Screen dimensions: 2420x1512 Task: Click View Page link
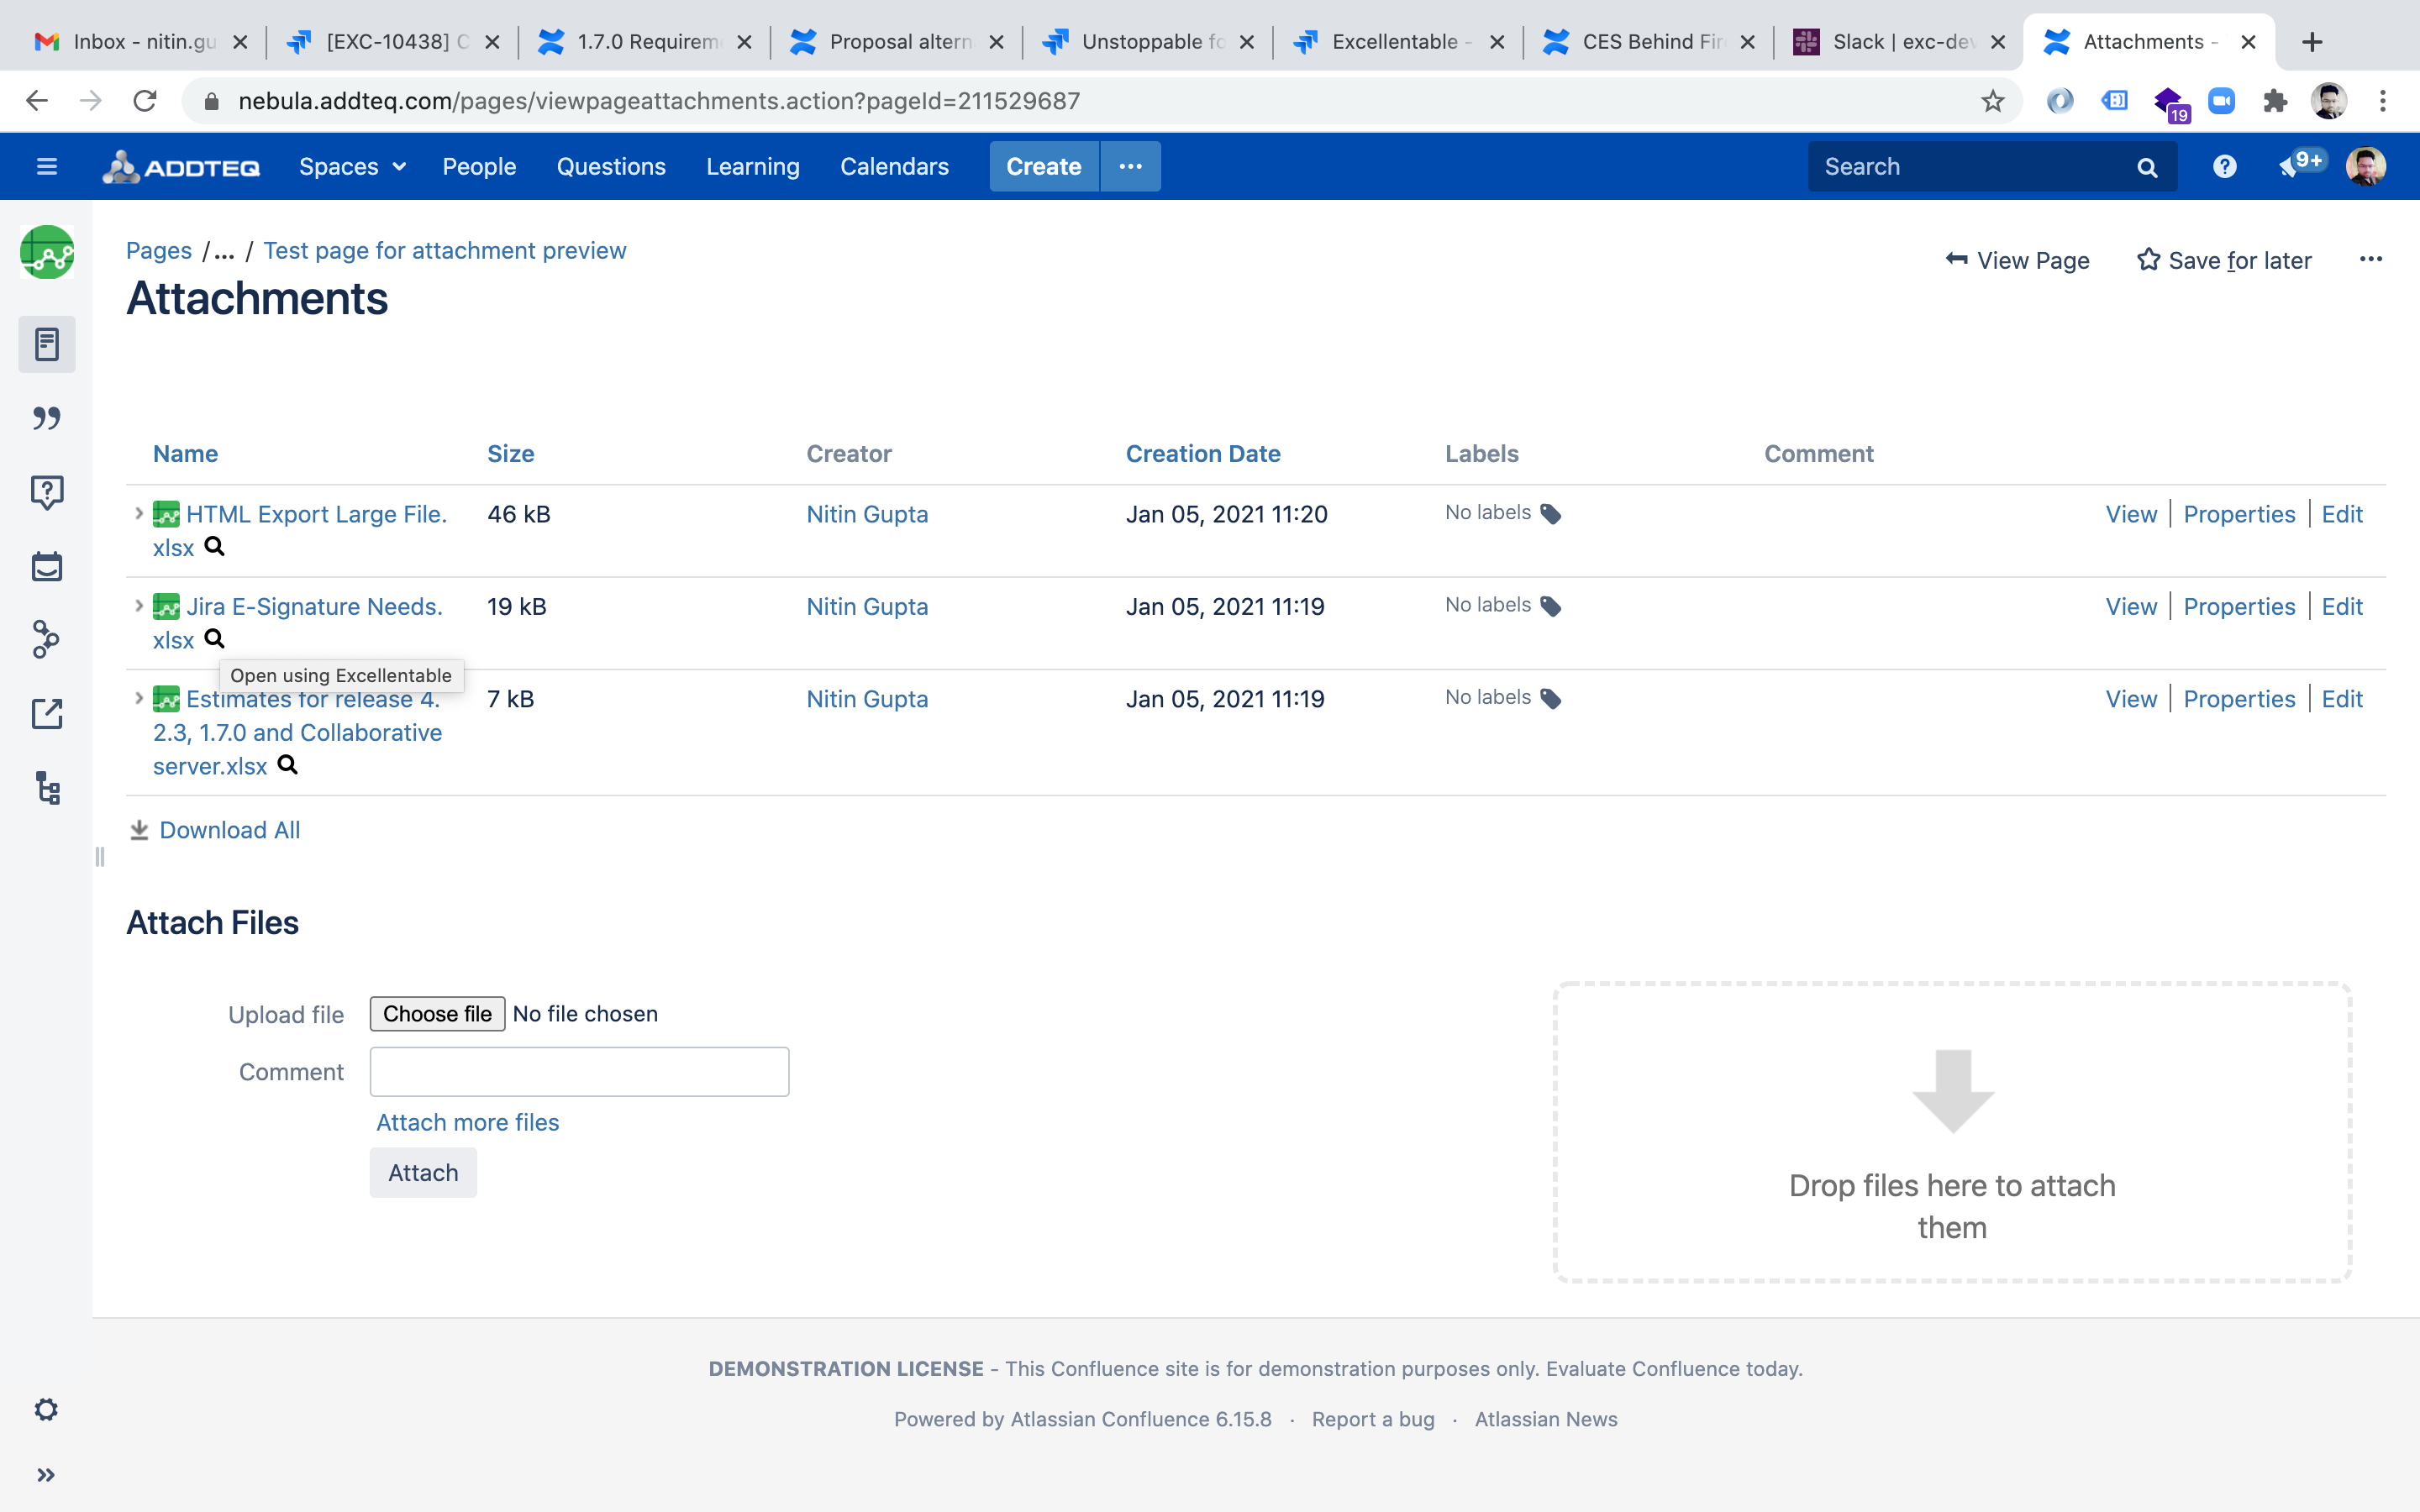click(2018, 260)
